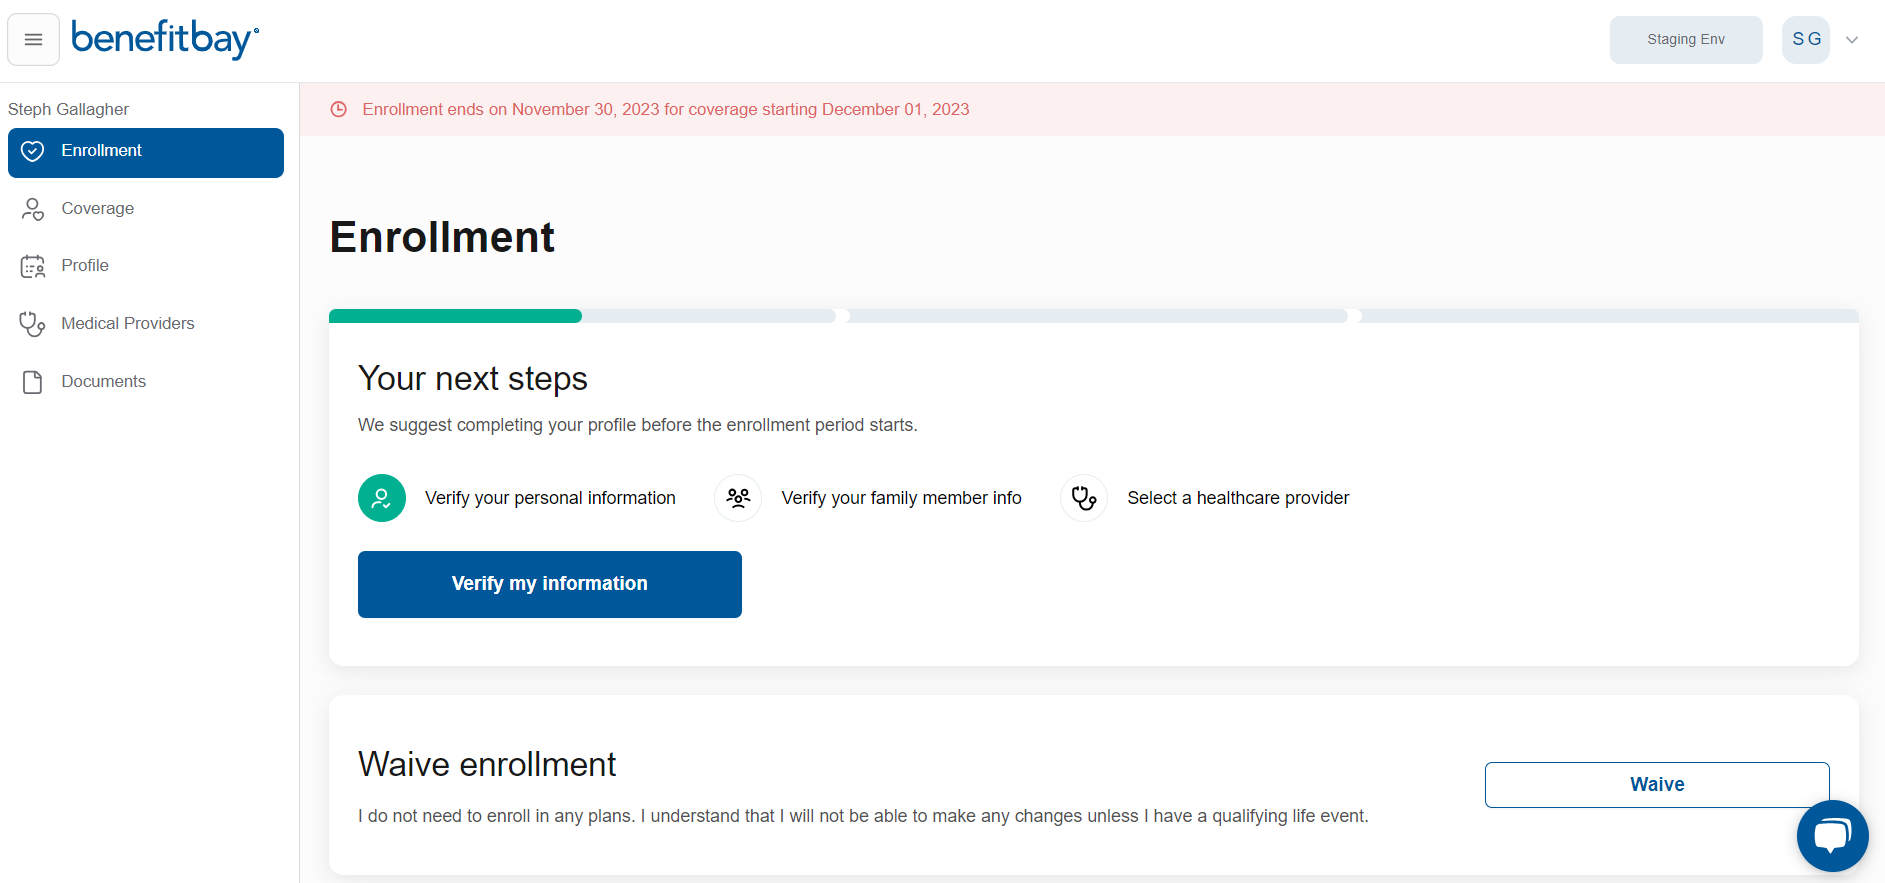Go to Medical Providers section
The width and height of the screenshot is (1885, 883).
tap(128, 324)
